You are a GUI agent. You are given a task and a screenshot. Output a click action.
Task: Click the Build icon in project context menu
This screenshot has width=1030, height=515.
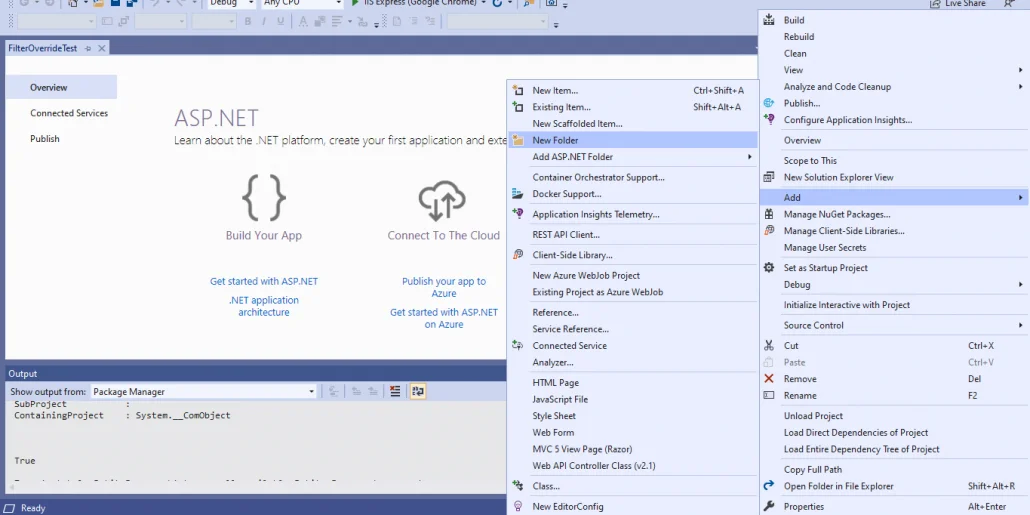[x=769, y=20]
